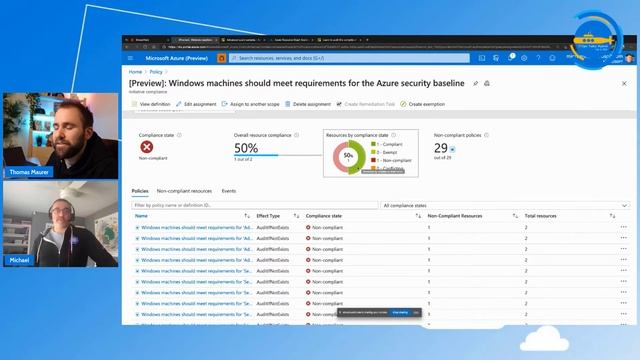Click the Effect Type column header text
This screenshot has height=360, width=640.
(268, 216)
